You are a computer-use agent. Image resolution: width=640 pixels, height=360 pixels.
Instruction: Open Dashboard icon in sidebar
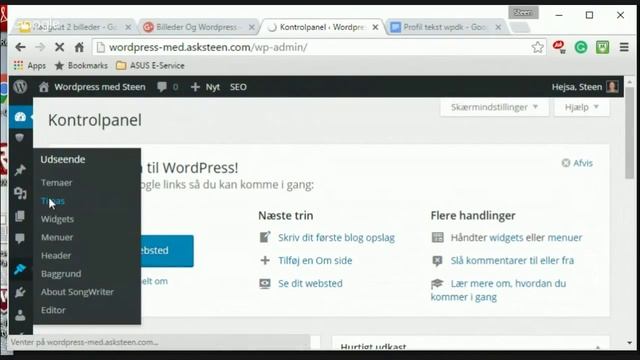click(20, 117)
